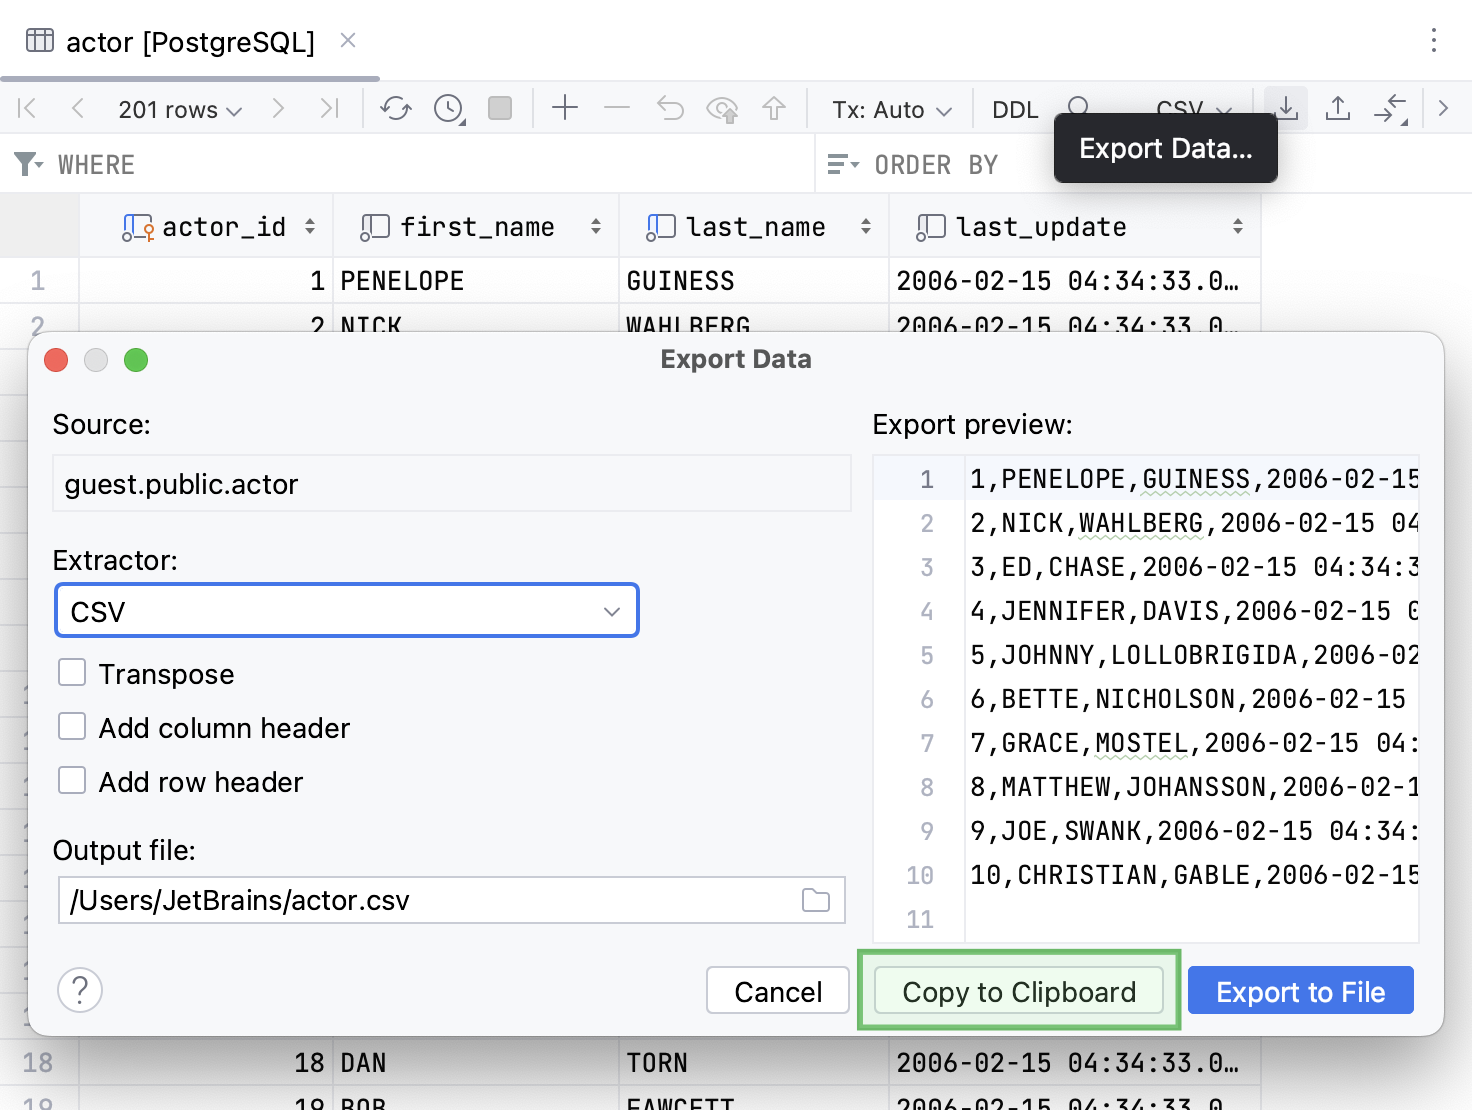This screenshot has width=1472, height=1110.
Task: Refresh the table data
Action: coord(395,108)
